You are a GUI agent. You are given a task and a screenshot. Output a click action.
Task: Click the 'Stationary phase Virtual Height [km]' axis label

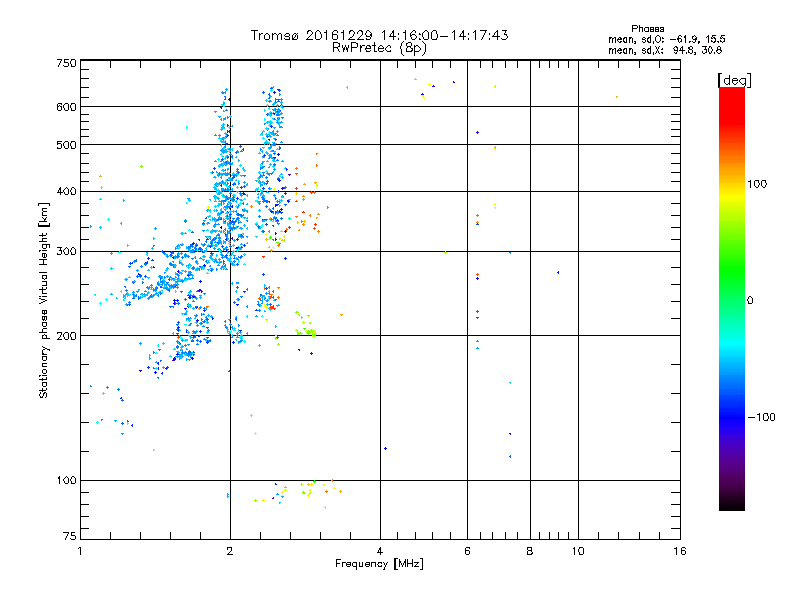[44, 301]
